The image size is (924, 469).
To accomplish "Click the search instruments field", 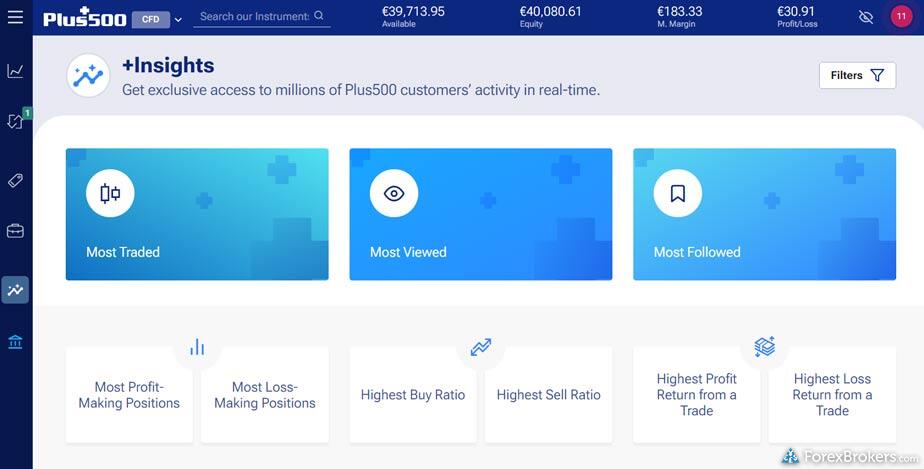I will (256, 16).
